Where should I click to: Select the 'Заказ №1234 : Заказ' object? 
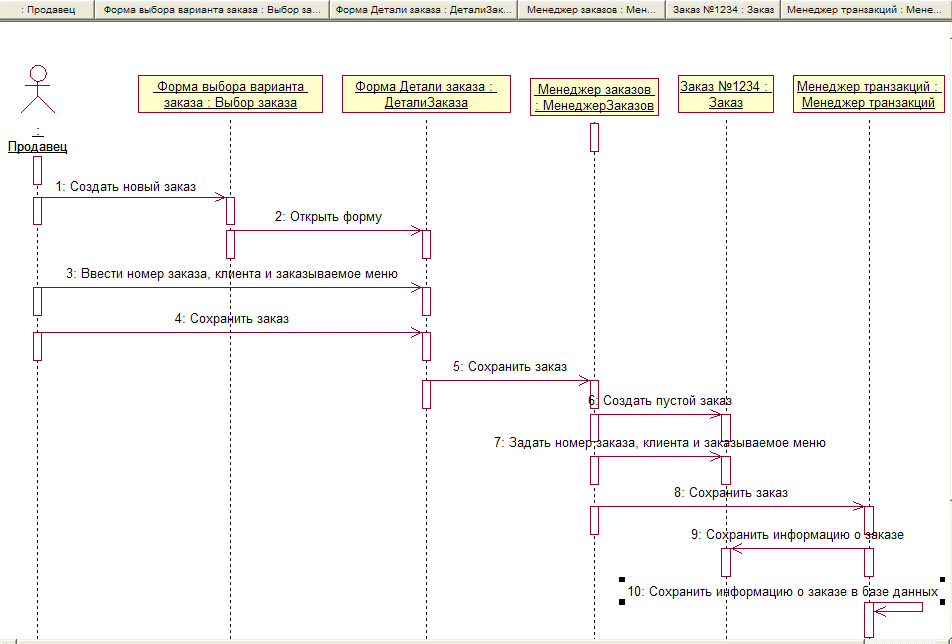pyautogui.click(x=726, y=94)
